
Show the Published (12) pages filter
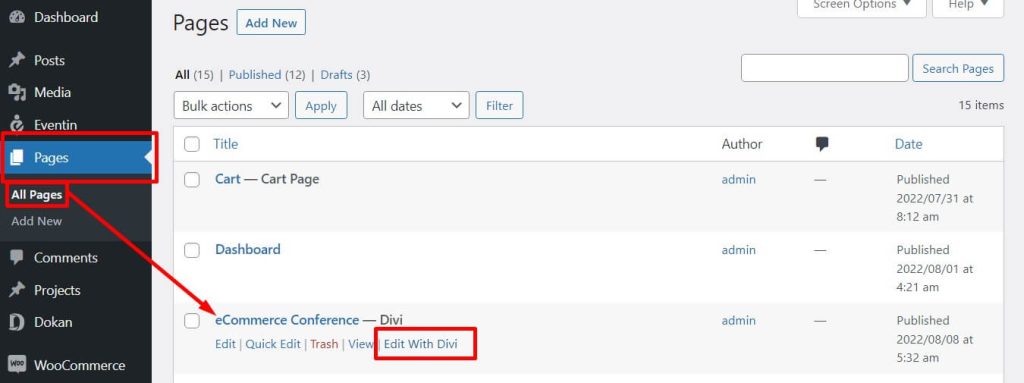coord(267,75)
